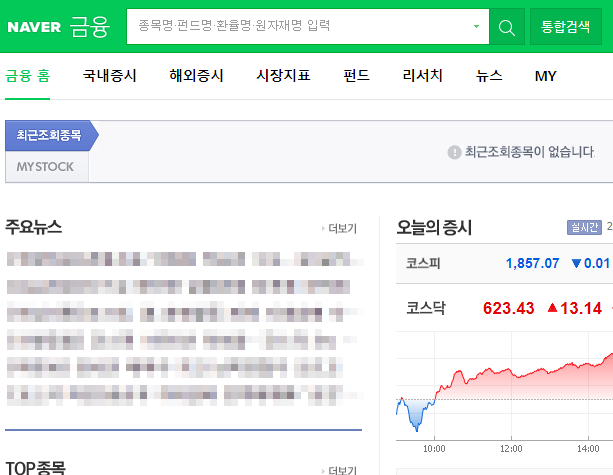
Task: Click the 10:00 chart time label
Action: [434, 449]
